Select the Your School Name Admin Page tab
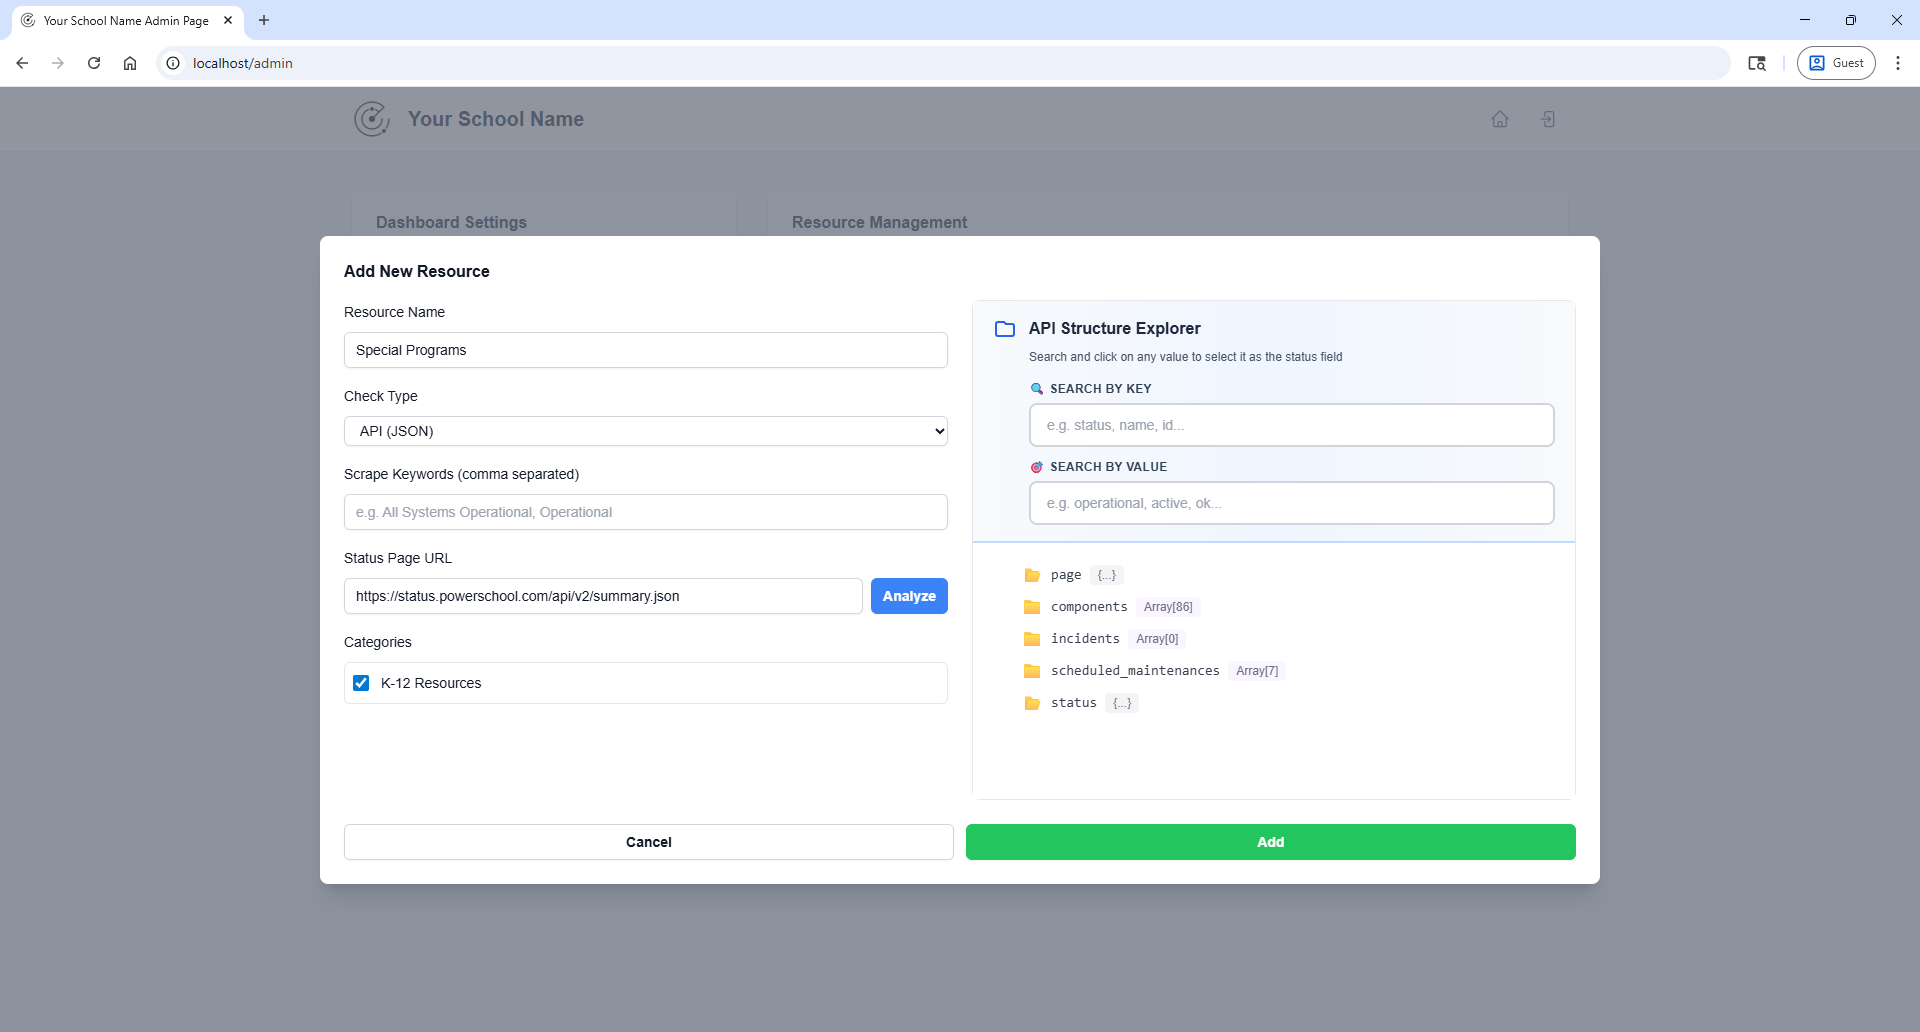Viewport: 1920px width, 1032px height. [125, 20]
